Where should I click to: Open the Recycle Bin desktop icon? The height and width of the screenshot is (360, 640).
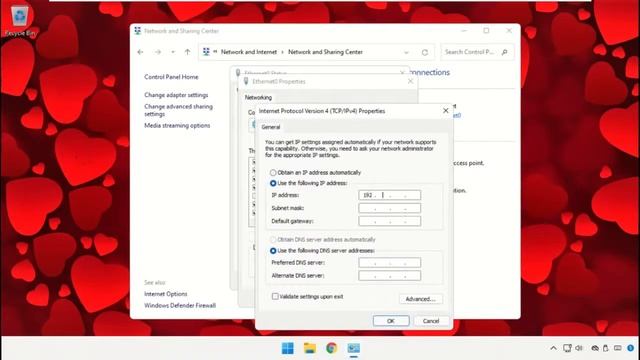pyautogui.click(x=20, y=21)
